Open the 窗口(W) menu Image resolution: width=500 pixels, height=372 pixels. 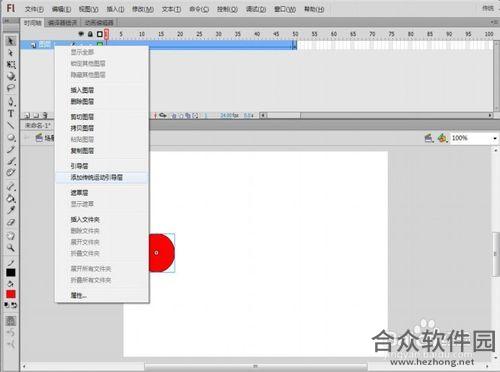285,9
